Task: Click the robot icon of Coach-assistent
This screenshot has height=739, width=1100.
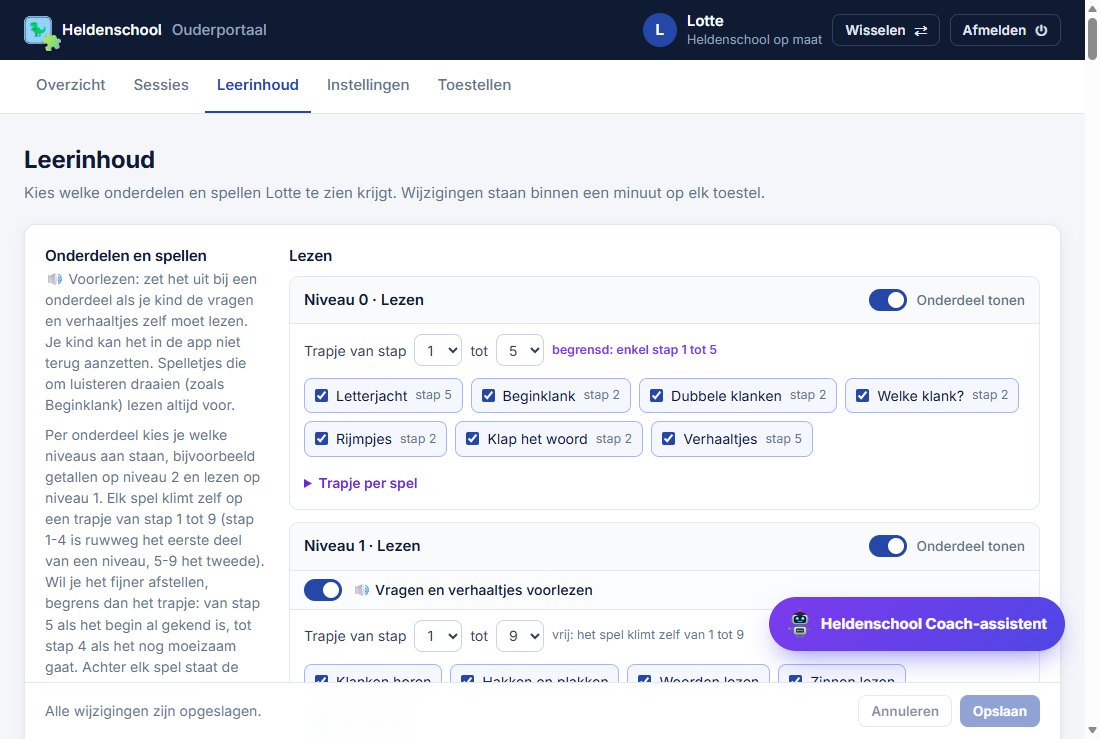Action: [x=800, y=624]
